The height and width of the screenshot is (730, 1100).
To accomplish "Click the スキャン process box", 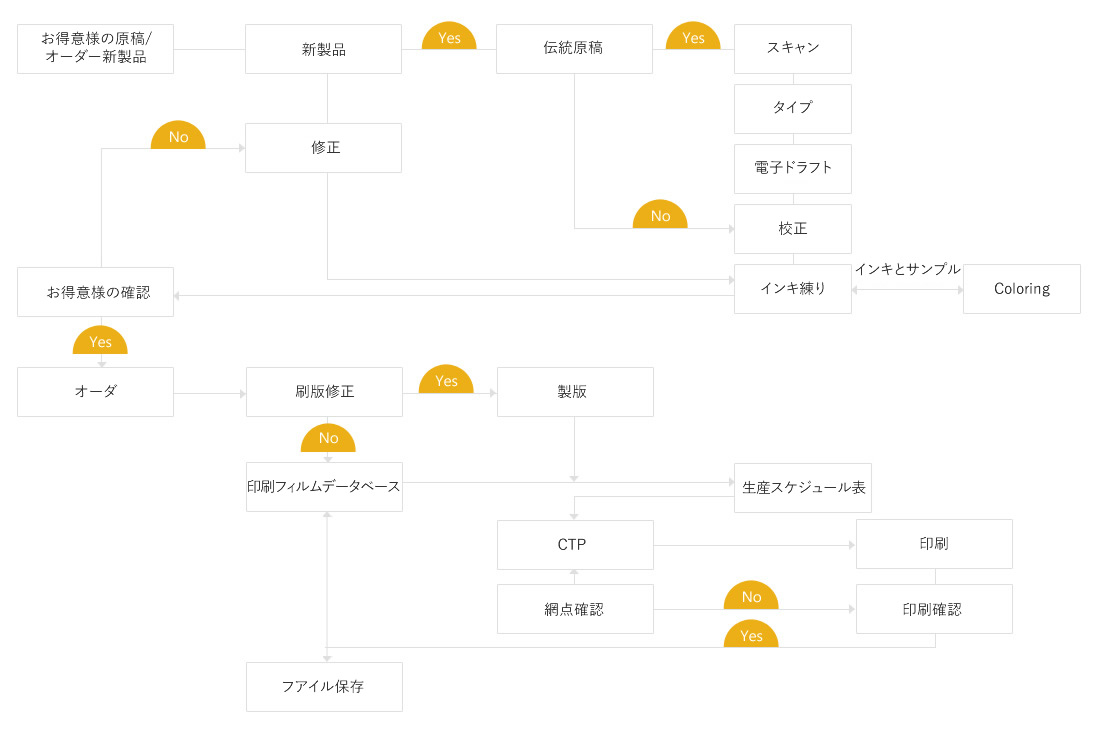I will pyautogui.click(x=792, y=49).
